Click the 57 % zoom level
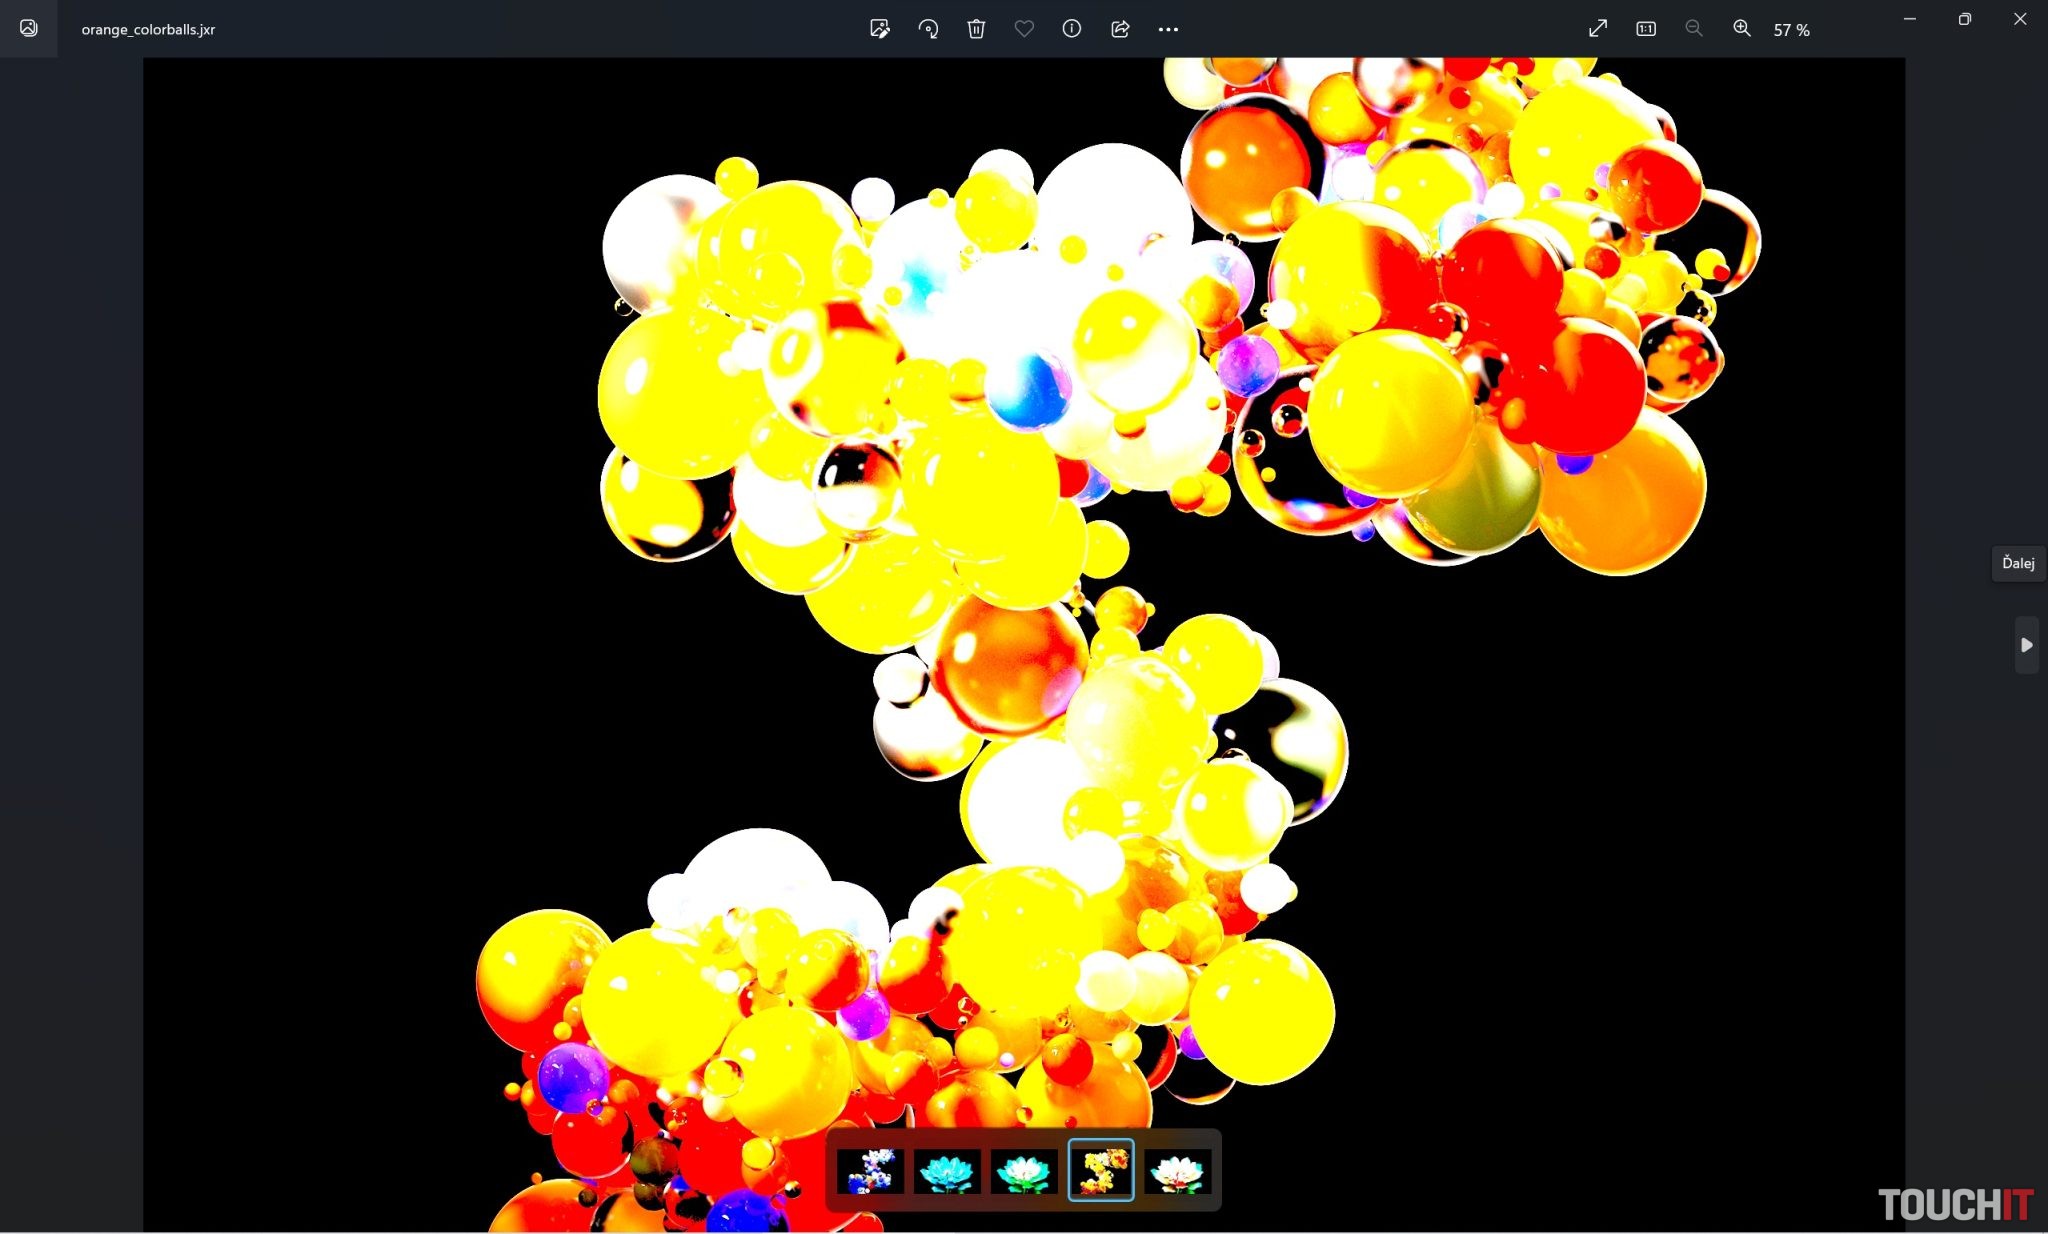This screenshot has width=2048, height=1234. 1791,30
